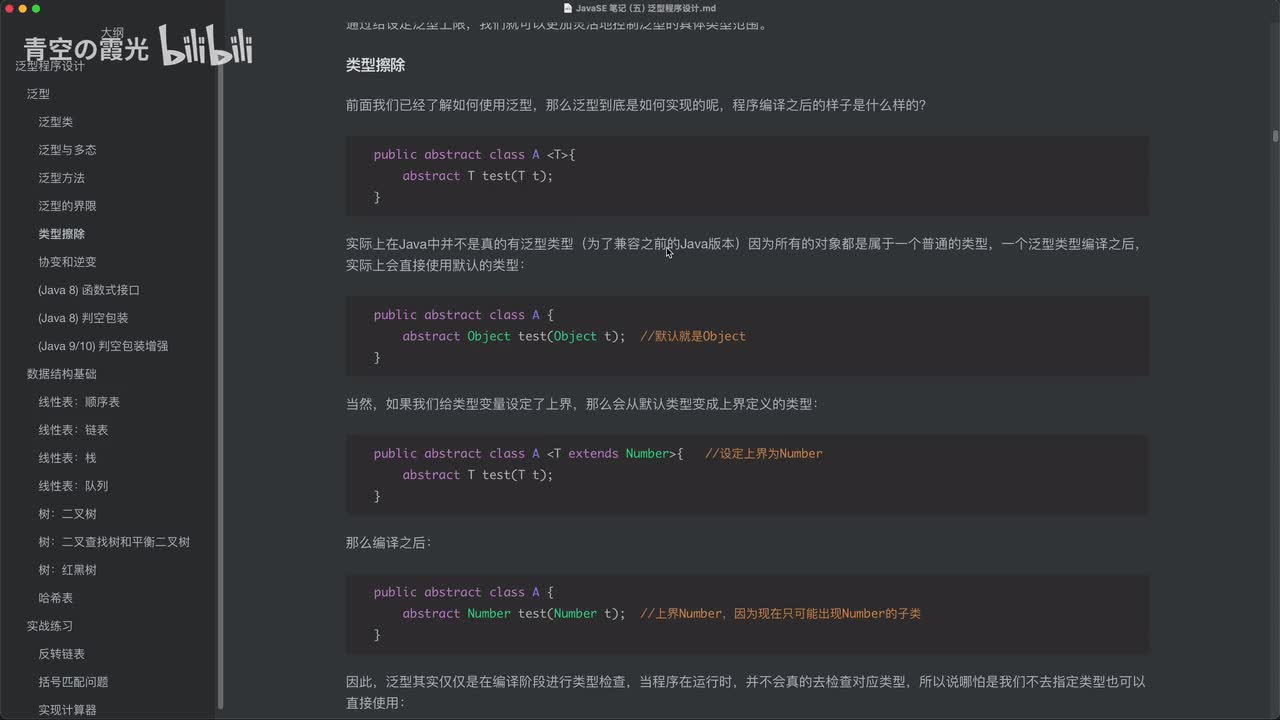
Task: Open outline item 协变和逆变
Action: (x=67, y=262)
